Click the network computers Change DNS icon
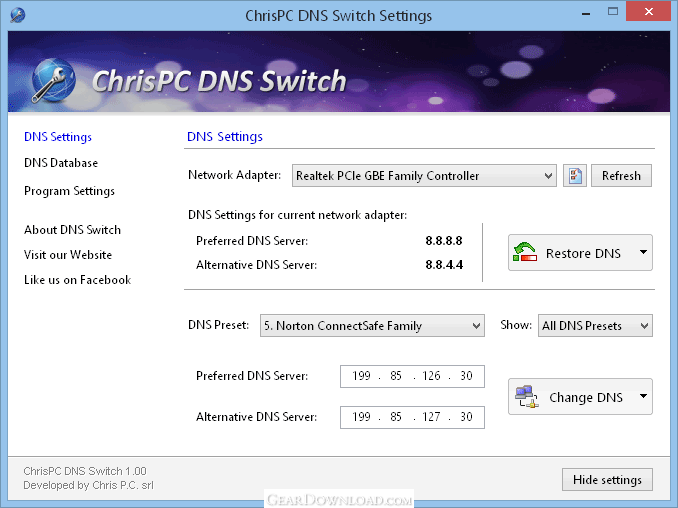678x508 pixels. click(526, 396)
